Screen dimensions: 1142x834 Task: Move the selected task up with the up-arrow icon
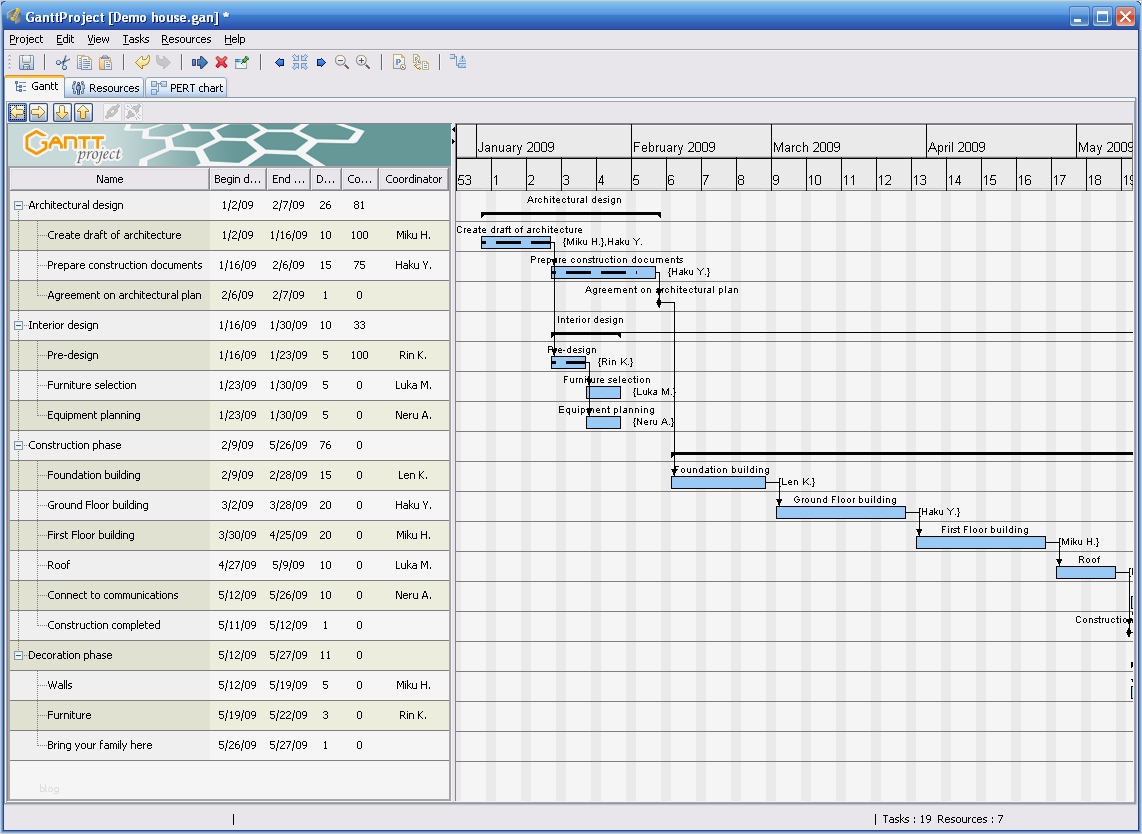click(x=82, y=112)
